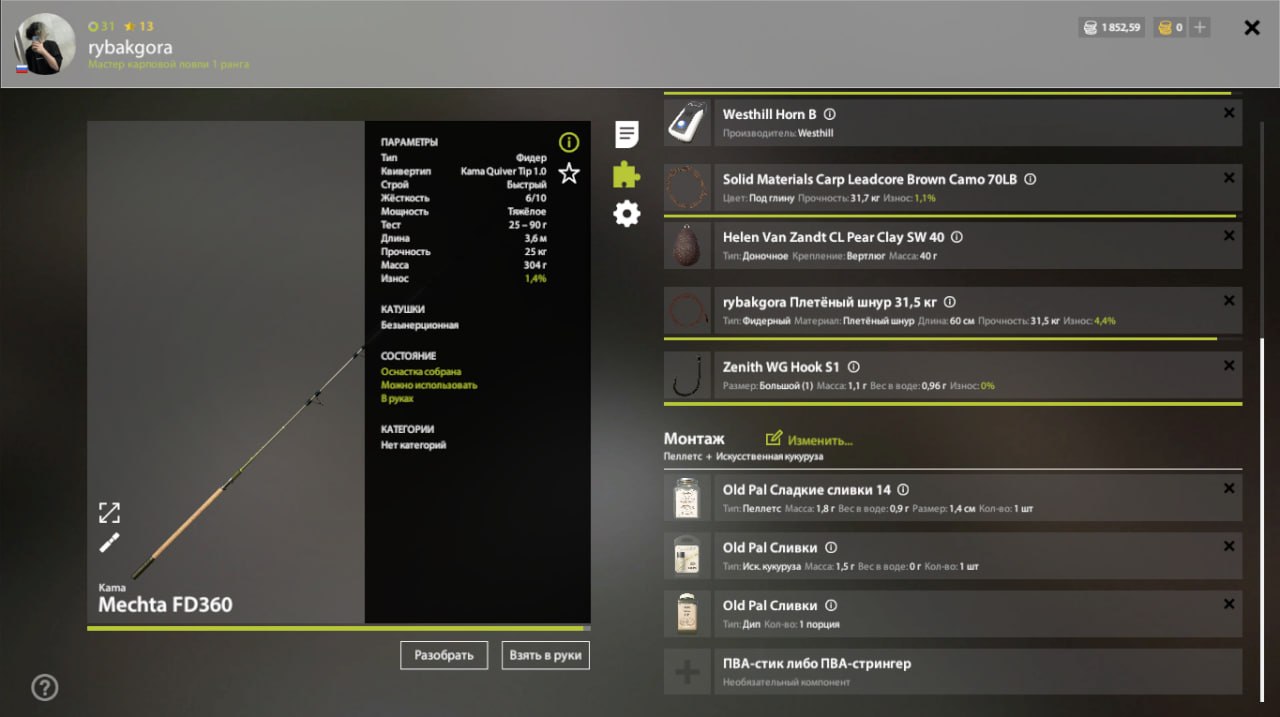
Task: Click the plus icon to add gold coins
Action: pos(1200,28)
